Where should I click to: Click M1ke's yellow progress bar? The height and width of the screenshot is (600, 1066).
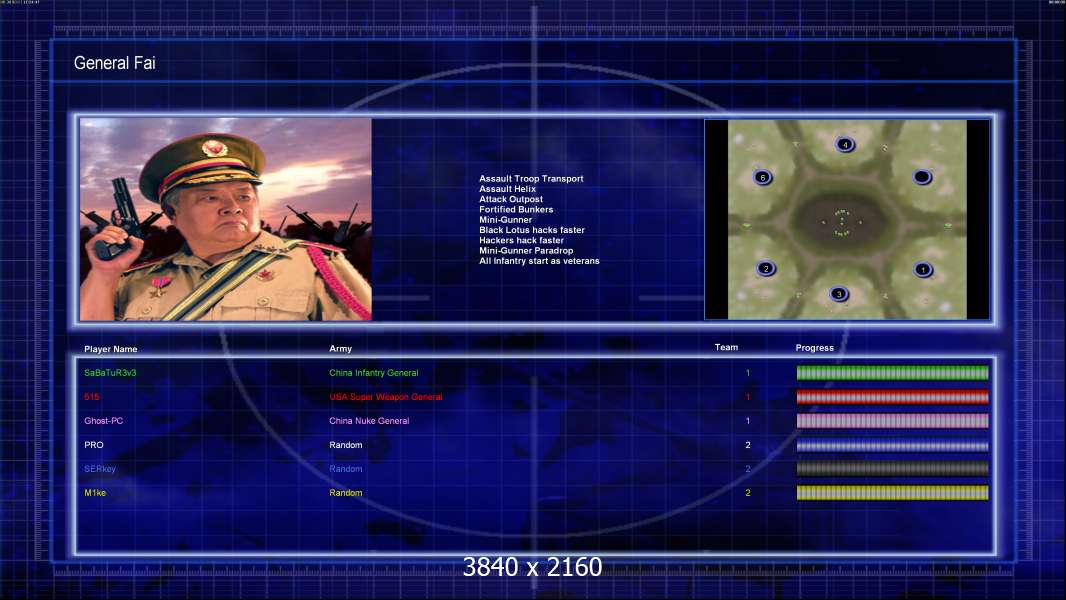tap(892, 493)
